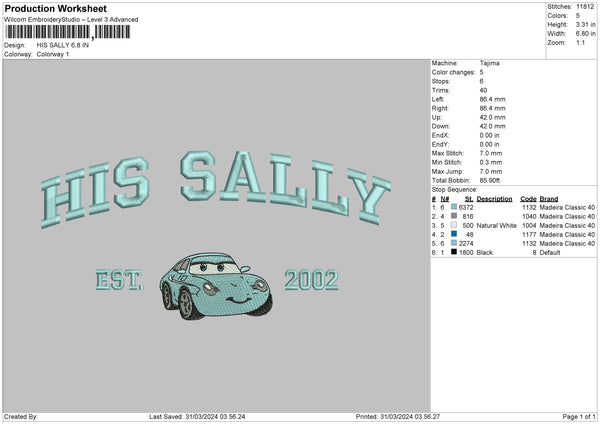Click the 2002 text in the design
This screenshot has width=600, height=424.
[311, 280]
